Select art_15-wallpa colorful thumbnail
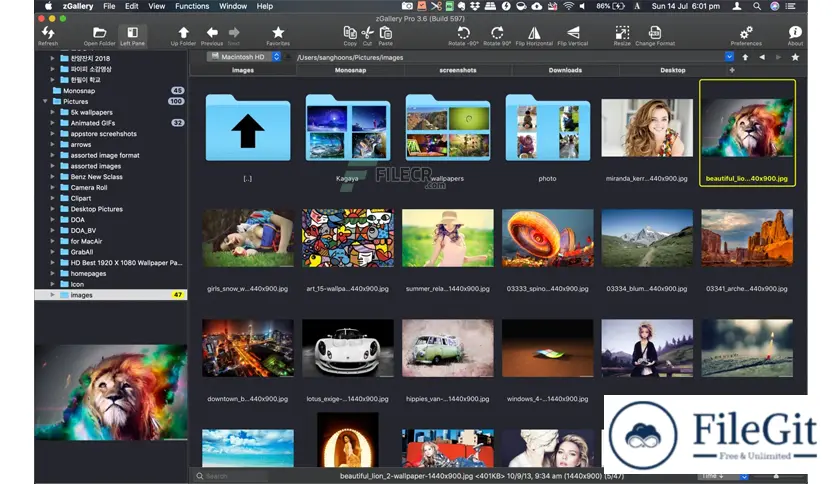Viewport: 836px width, 484px height. 348,238
